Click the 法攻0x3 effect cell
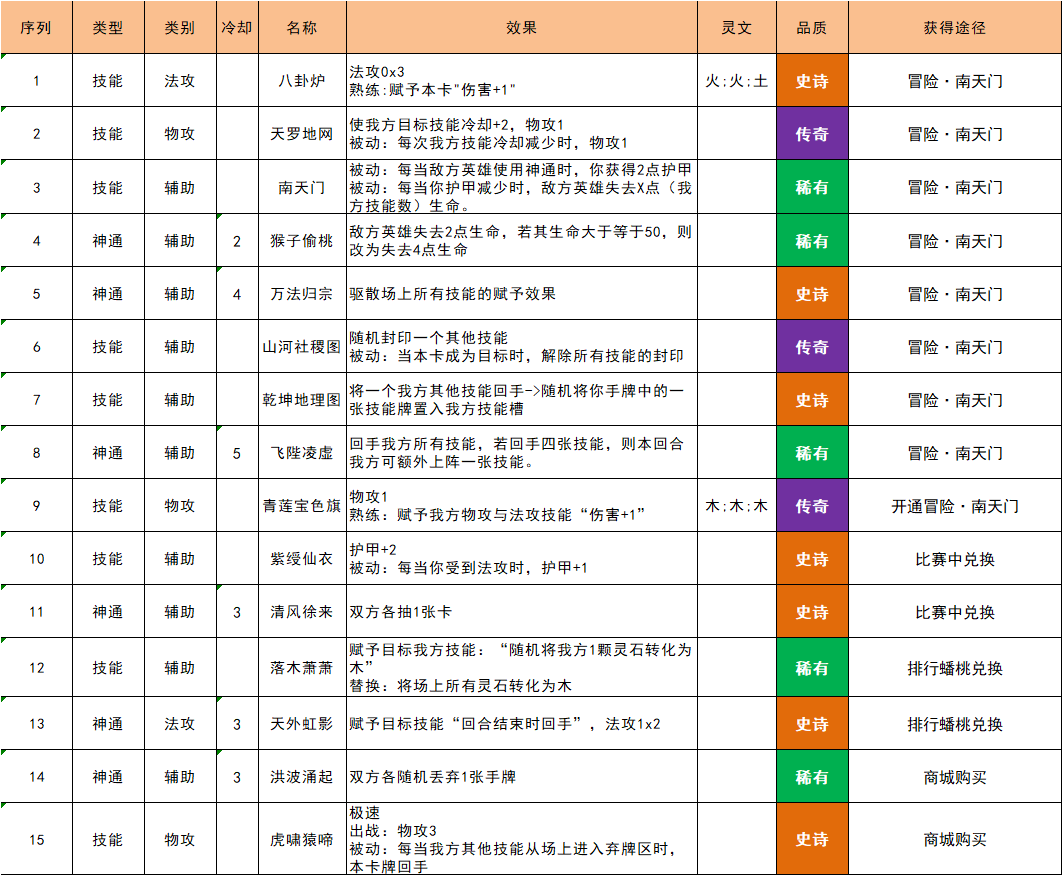The image size is (1062, 875). click(522, 81)
